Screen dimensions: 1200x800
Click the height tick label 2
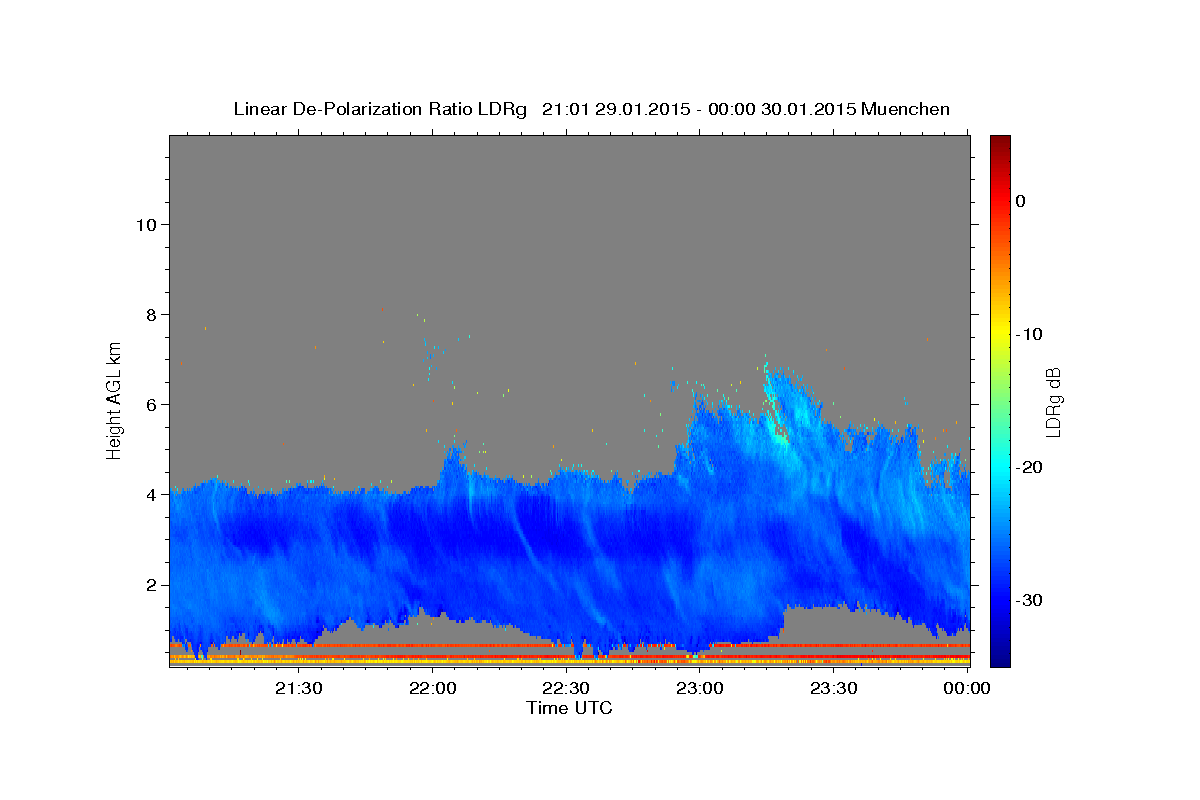pos(149,584)
